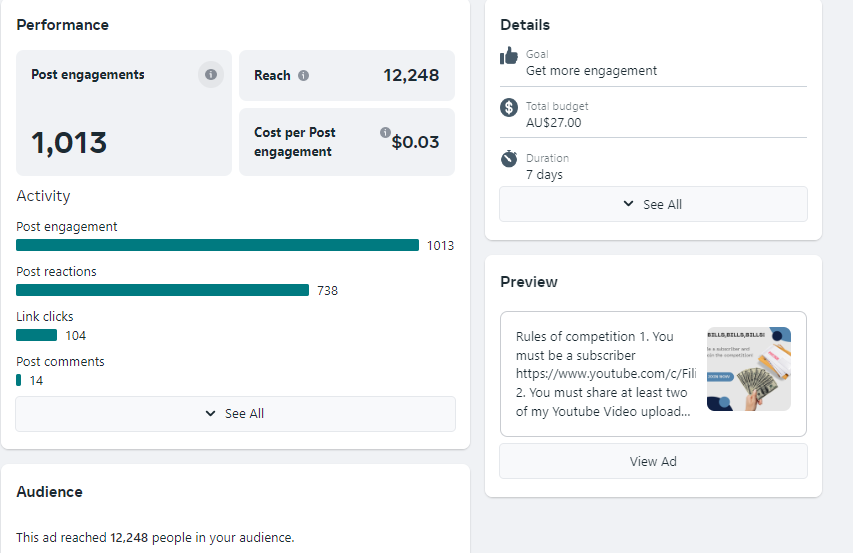Click the View Ad button
The image size is (853, 553).
click(x=653, y=461)
